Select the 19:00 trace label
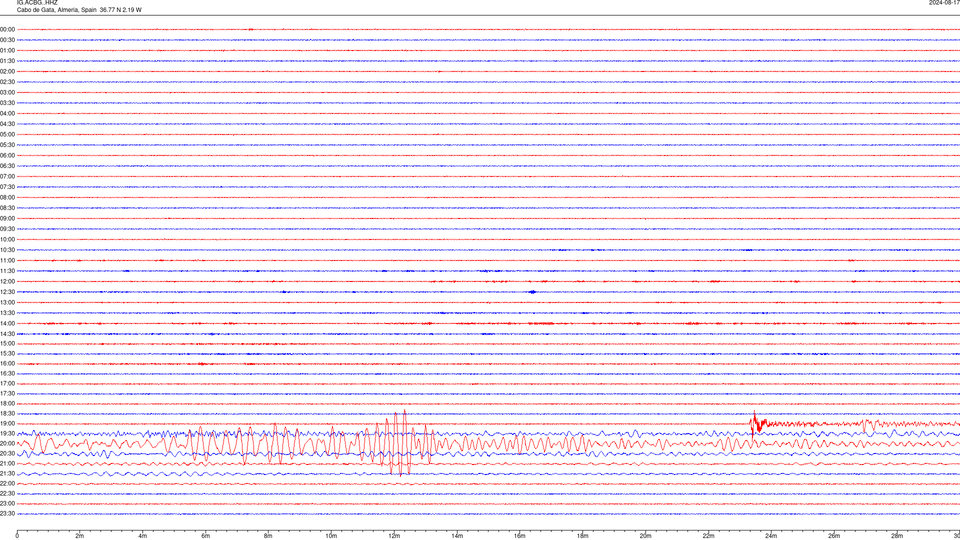The height and width of the screenshot is (540, 960). [x=7, y=424]
